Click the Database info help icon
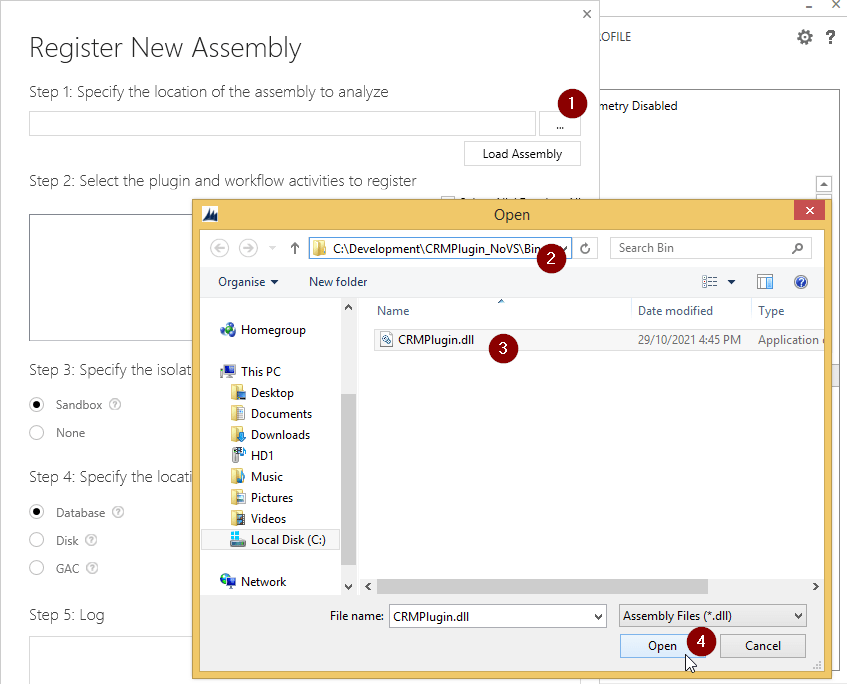The image size is (847, 684). click(119, 513)
